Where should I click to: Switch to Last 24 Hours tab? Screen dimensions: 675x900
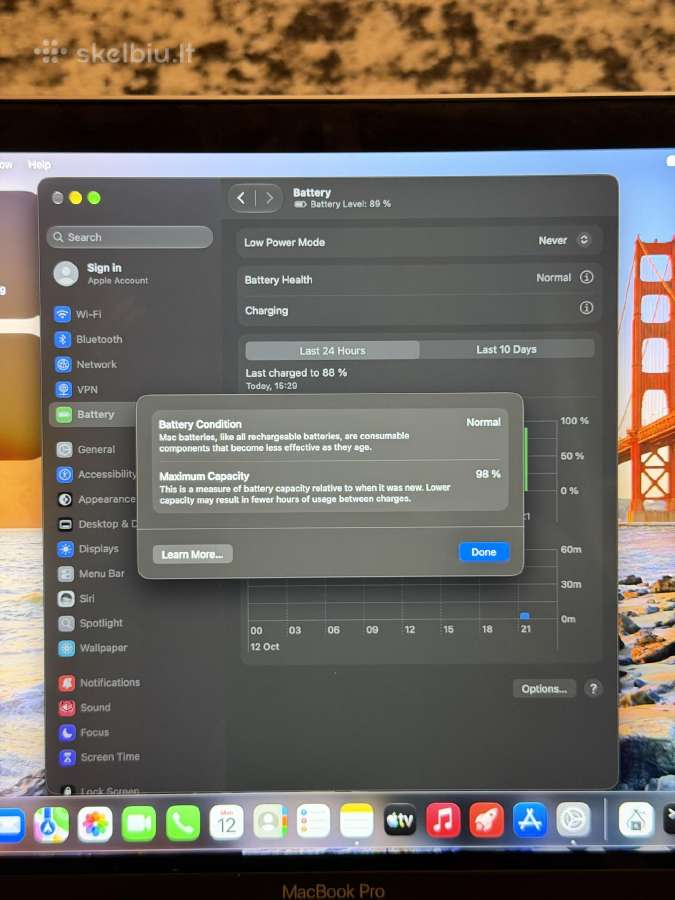pos(332,350)
